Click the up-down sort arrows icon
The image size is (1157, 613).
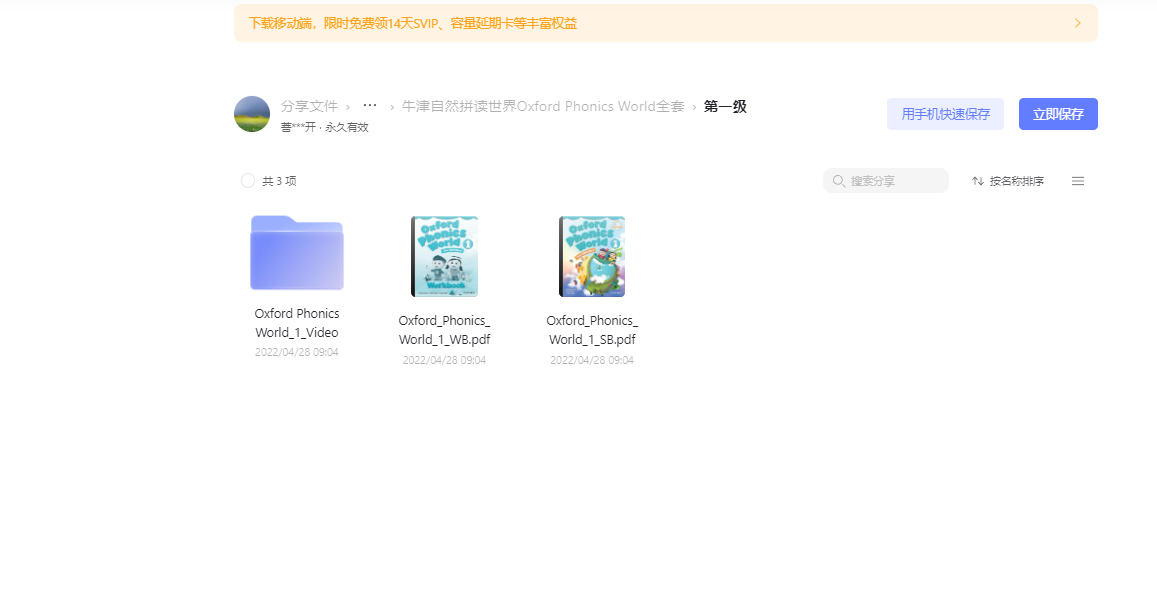click(977, 181)
